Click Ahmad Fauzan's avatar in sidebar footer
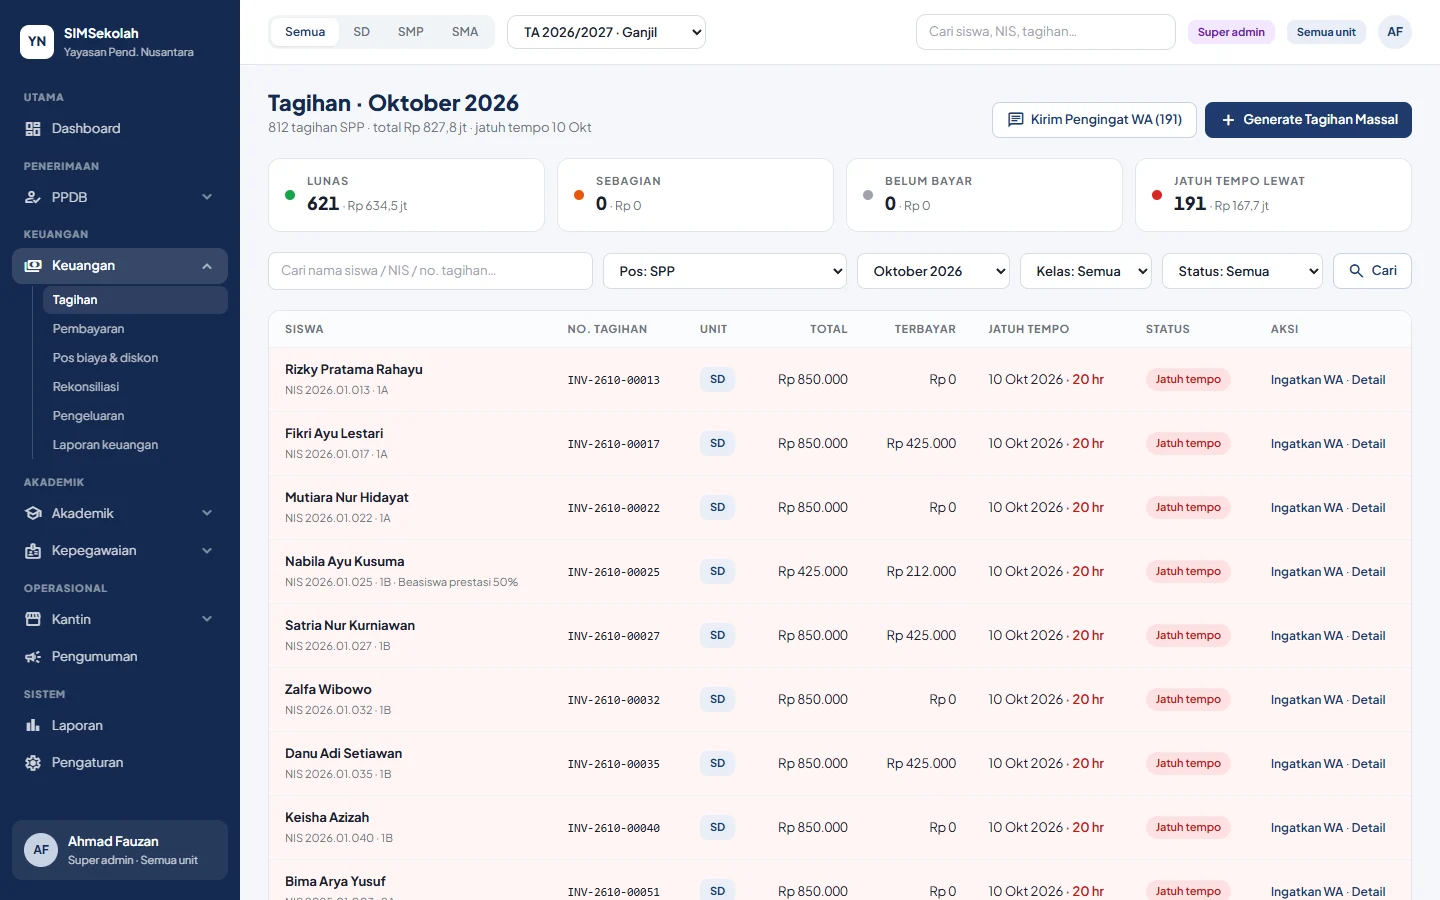This screenshot has height=900, width=1440. [41, 850]
